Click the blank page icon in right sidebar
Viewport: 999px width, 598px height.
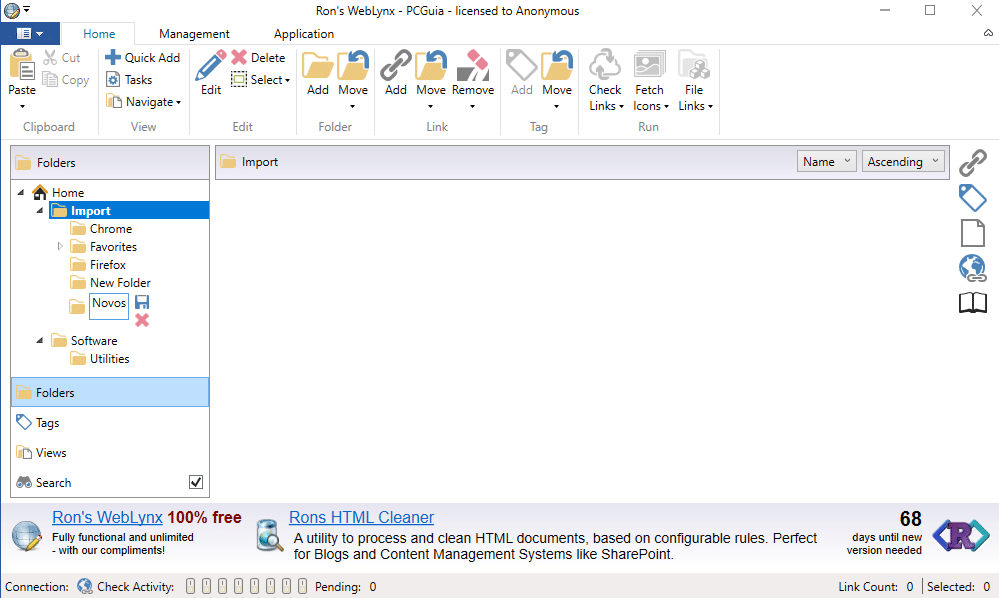coord(973,233)
